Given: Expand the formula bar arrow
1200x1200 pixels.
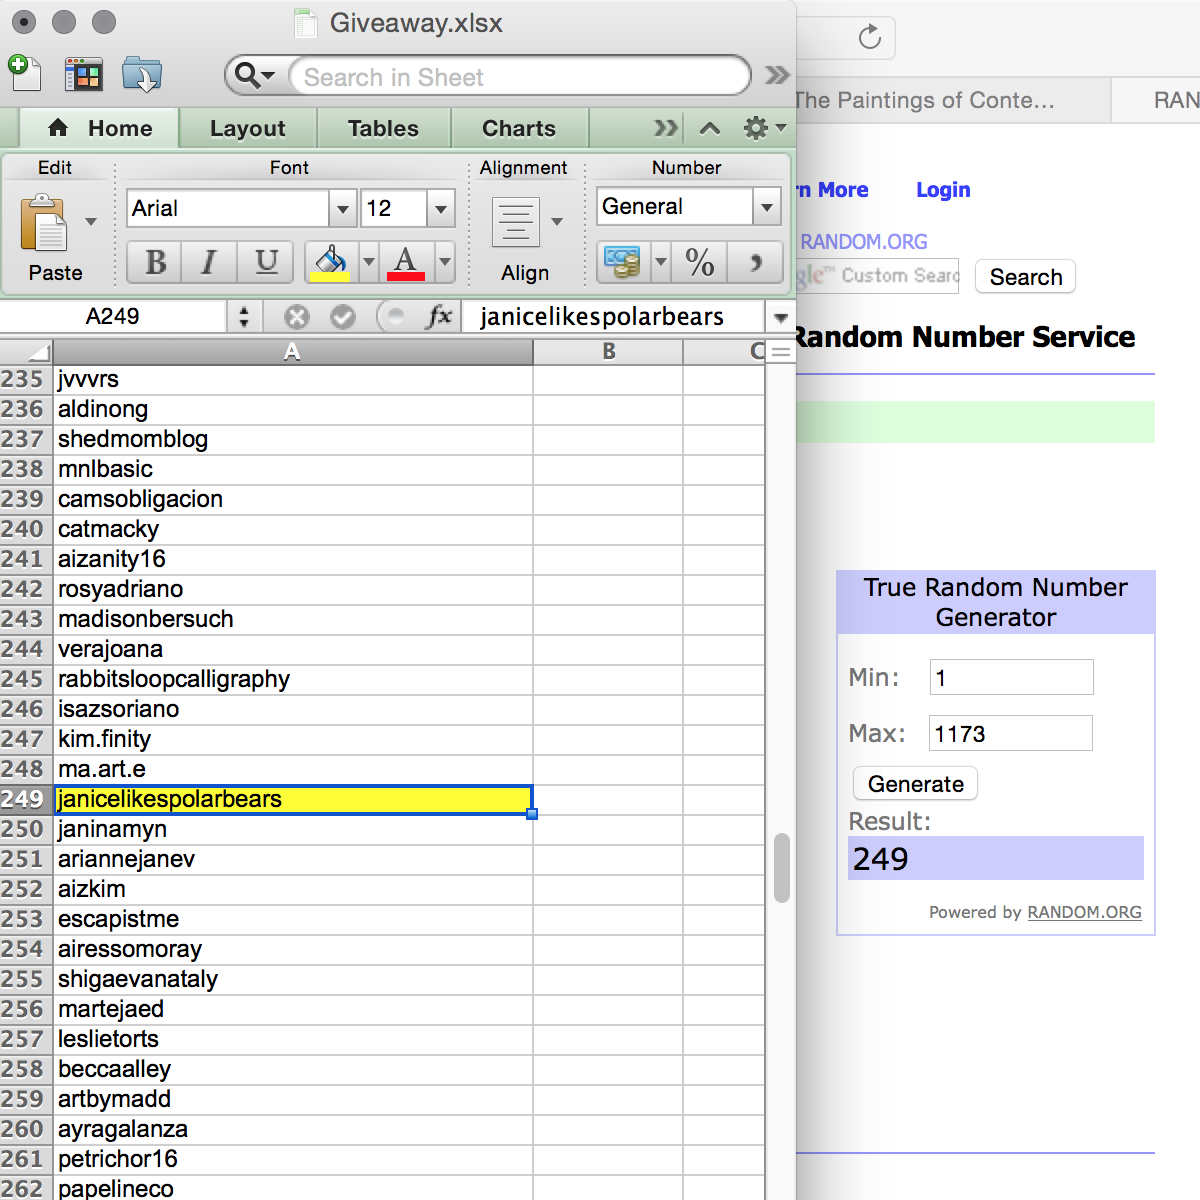Looking at the screenshot, I should (x=781, y=318).
